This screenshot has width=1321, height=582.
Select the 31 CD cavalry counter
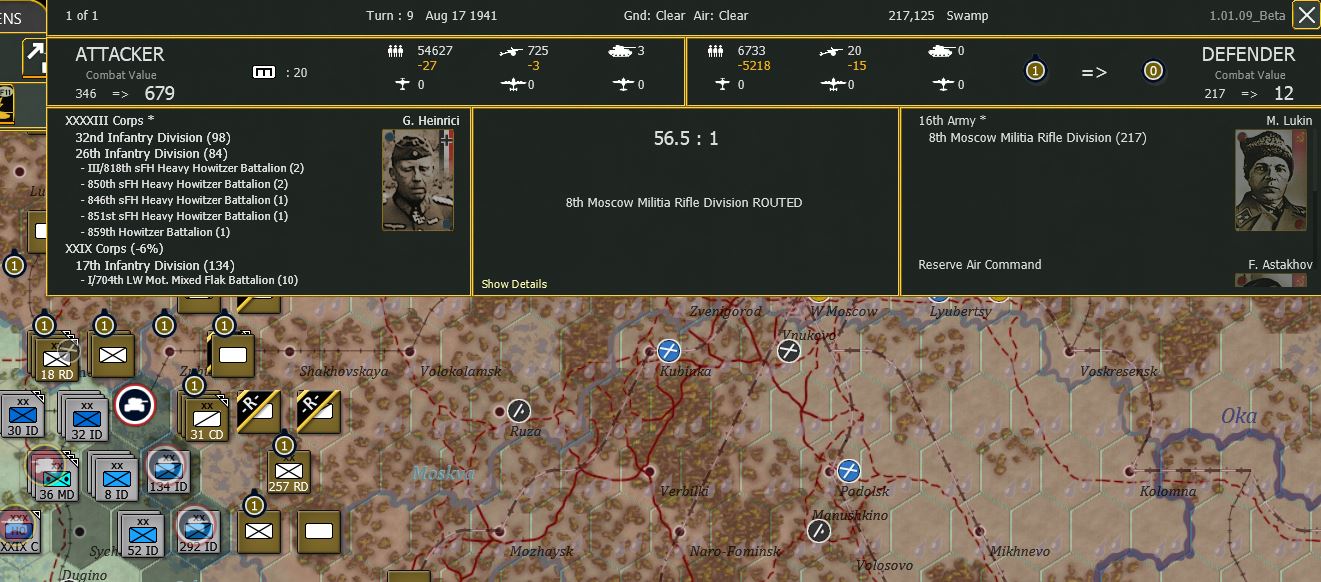[x=206, y=417]
